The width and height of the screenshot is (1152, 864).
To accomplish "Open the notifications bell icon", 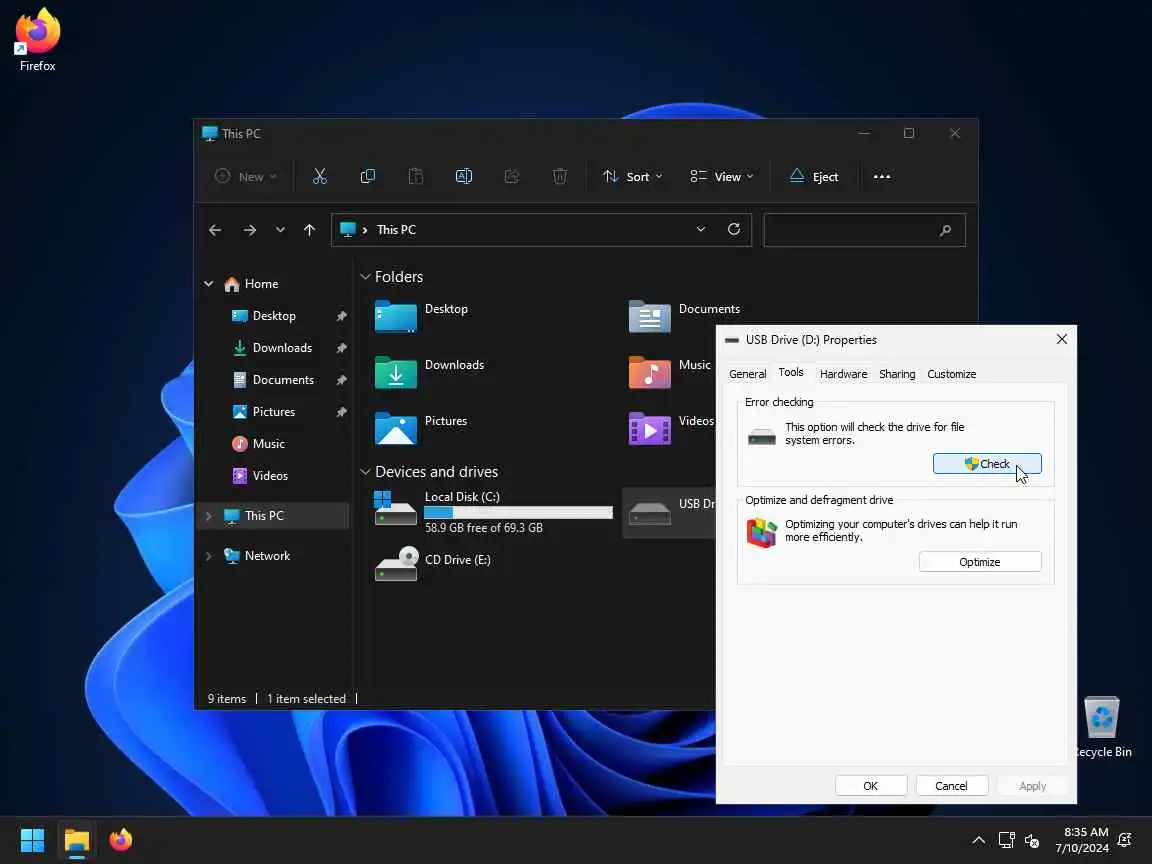I will [1124, 840].
